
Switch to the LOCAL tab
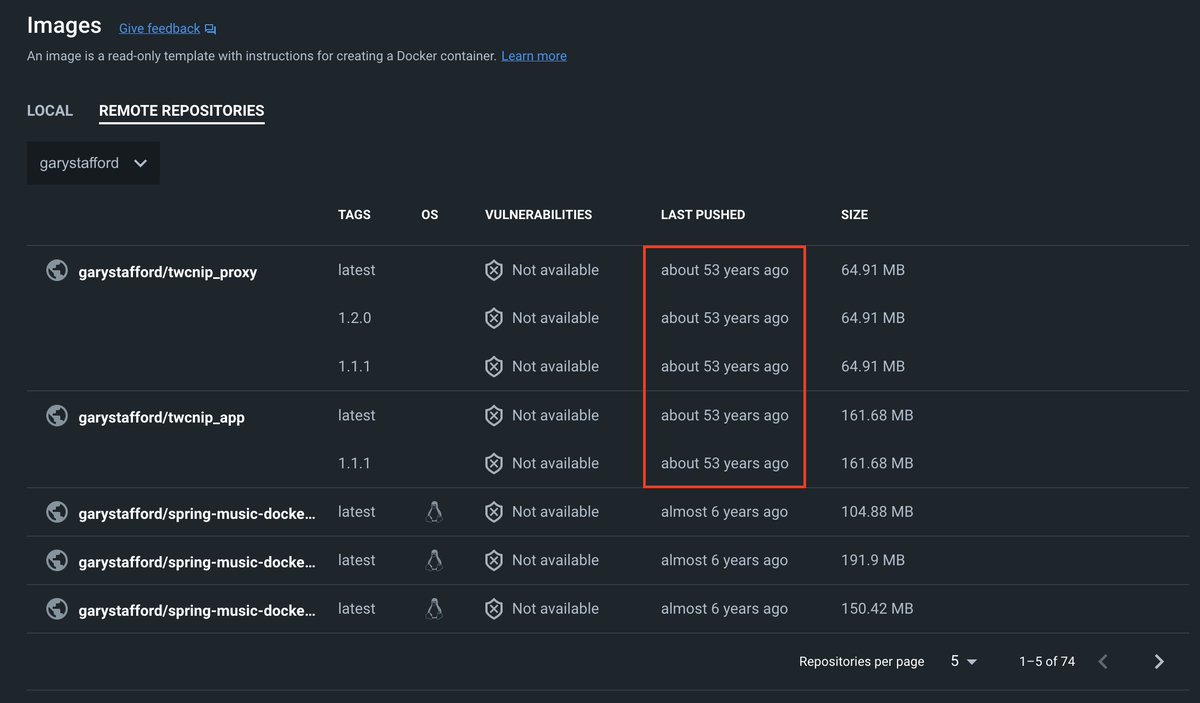(50, 111)
